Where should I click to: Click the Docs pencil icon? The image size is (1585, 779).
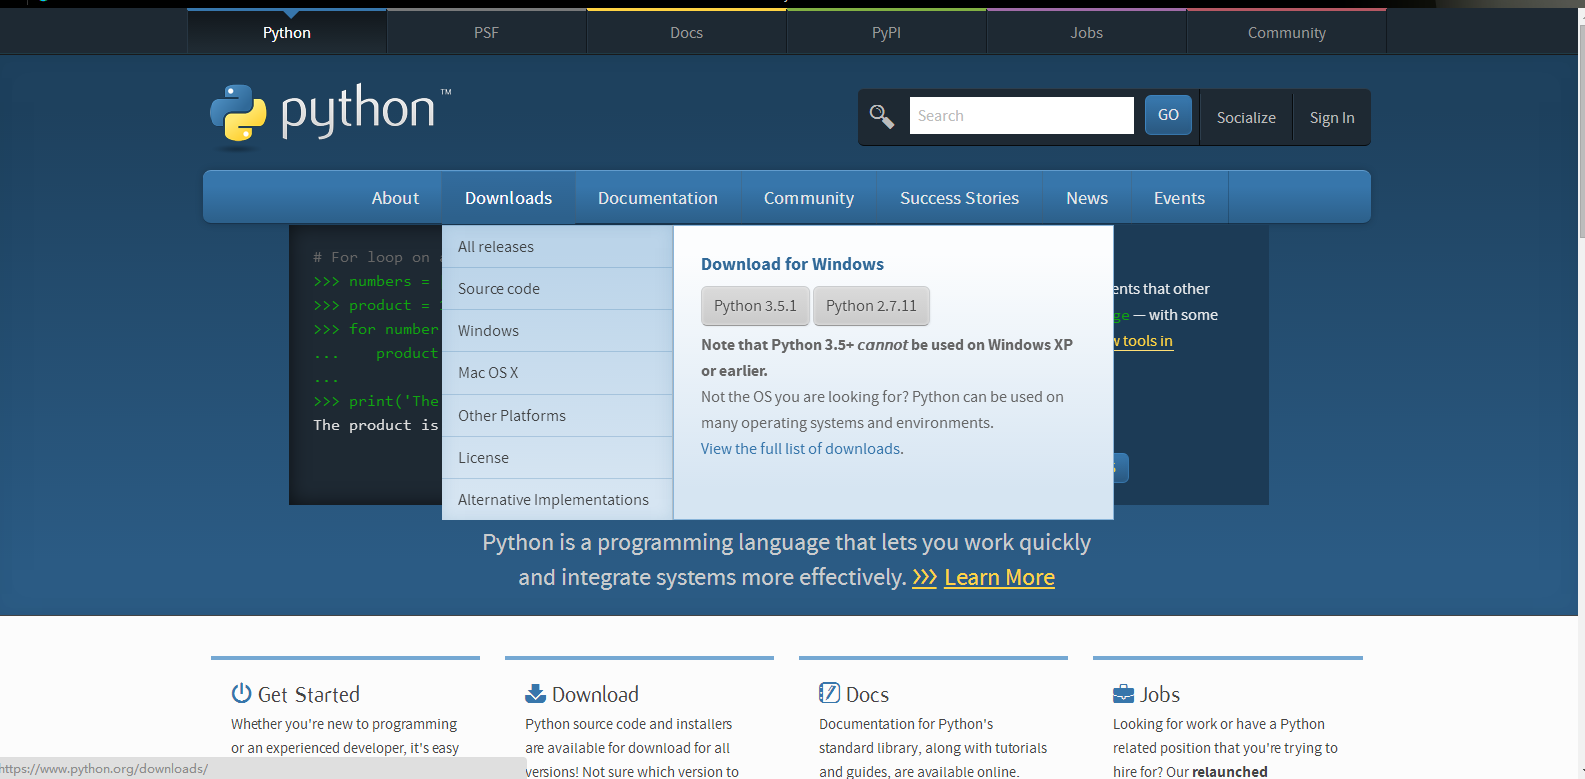click(829, 693)
